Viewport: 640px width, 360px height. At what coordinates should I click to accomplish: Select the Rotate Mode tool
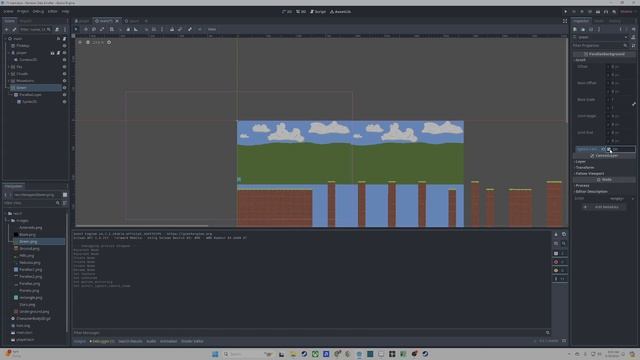point(94,29)
